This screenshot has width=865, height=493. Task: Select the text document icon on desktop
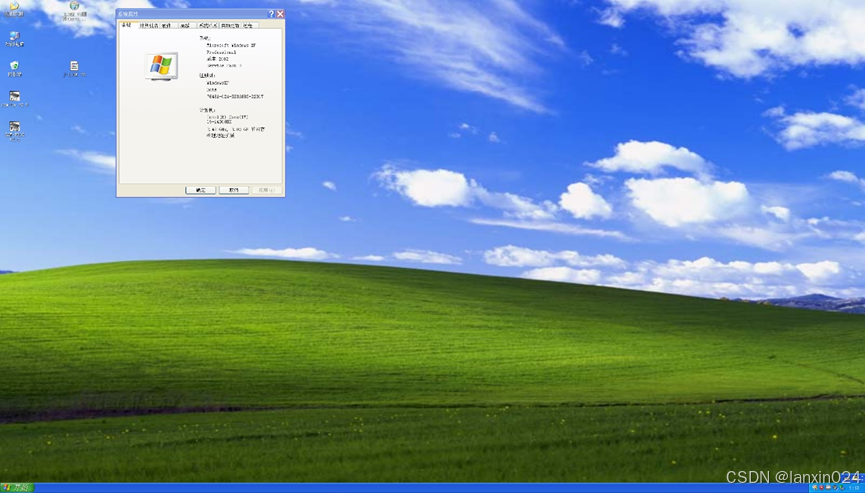tap(74, 68)
